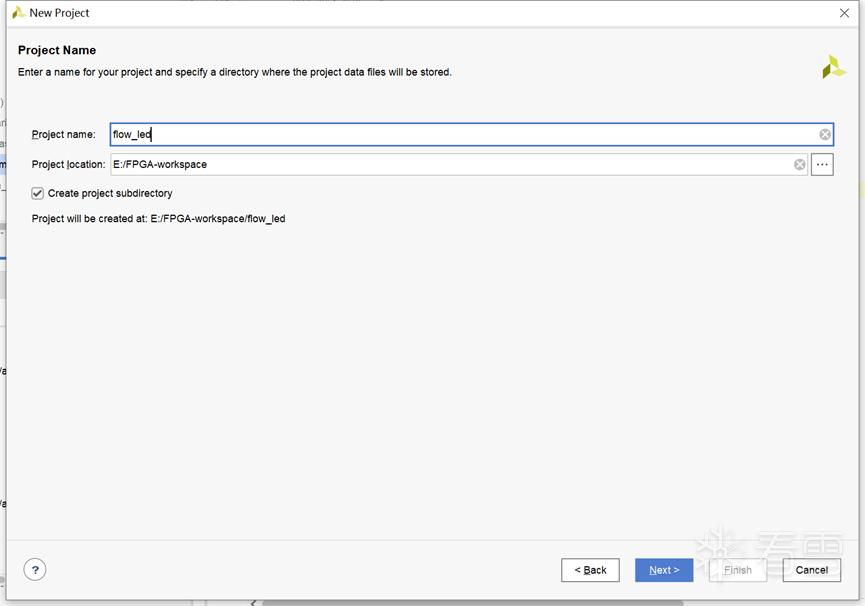The image size is (865, 606).
Task: Close the New Project dialog
Action: pyautogui.click(x=844, y=13)
